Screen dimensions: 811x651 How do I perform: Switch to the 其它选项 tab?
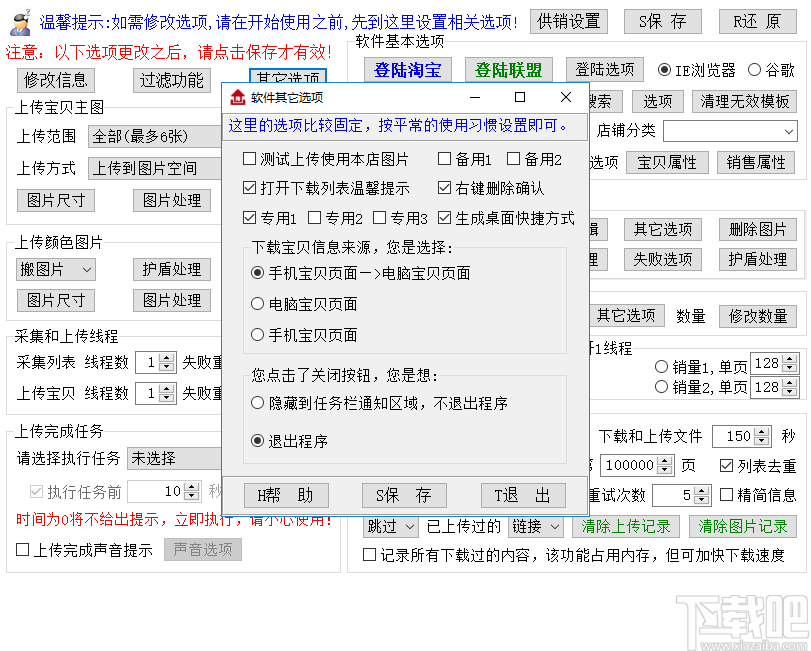pos(286,77)
